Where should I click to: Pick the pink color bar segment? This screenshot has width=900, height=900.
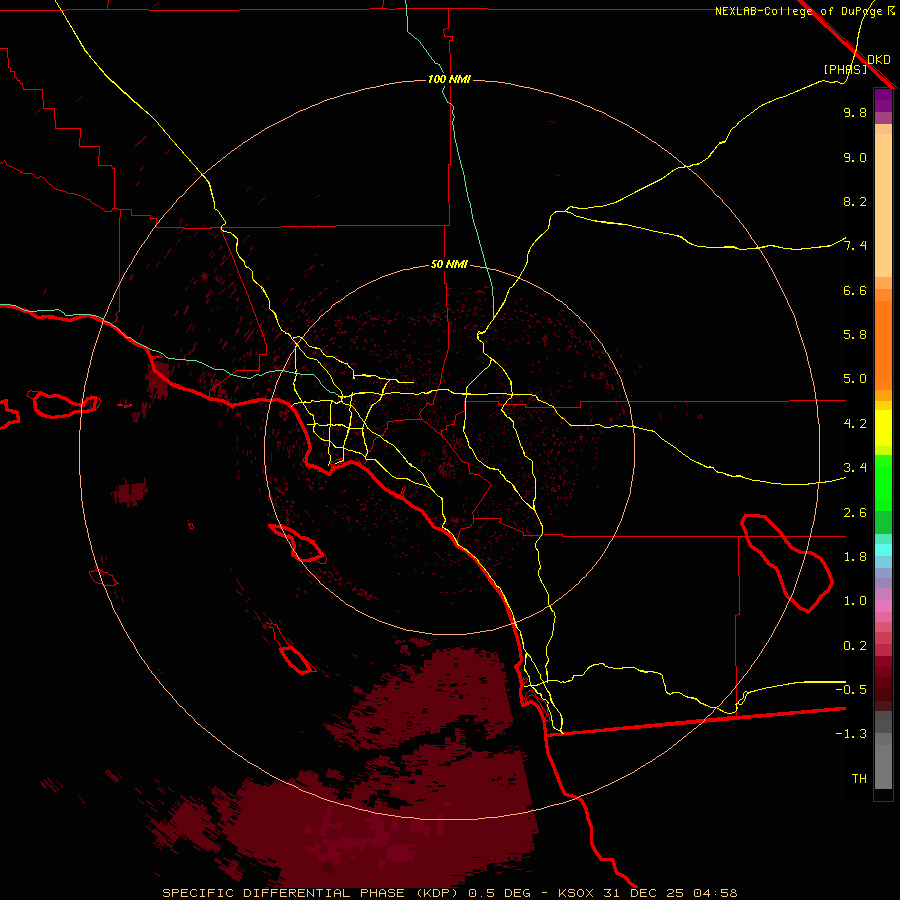883,606
